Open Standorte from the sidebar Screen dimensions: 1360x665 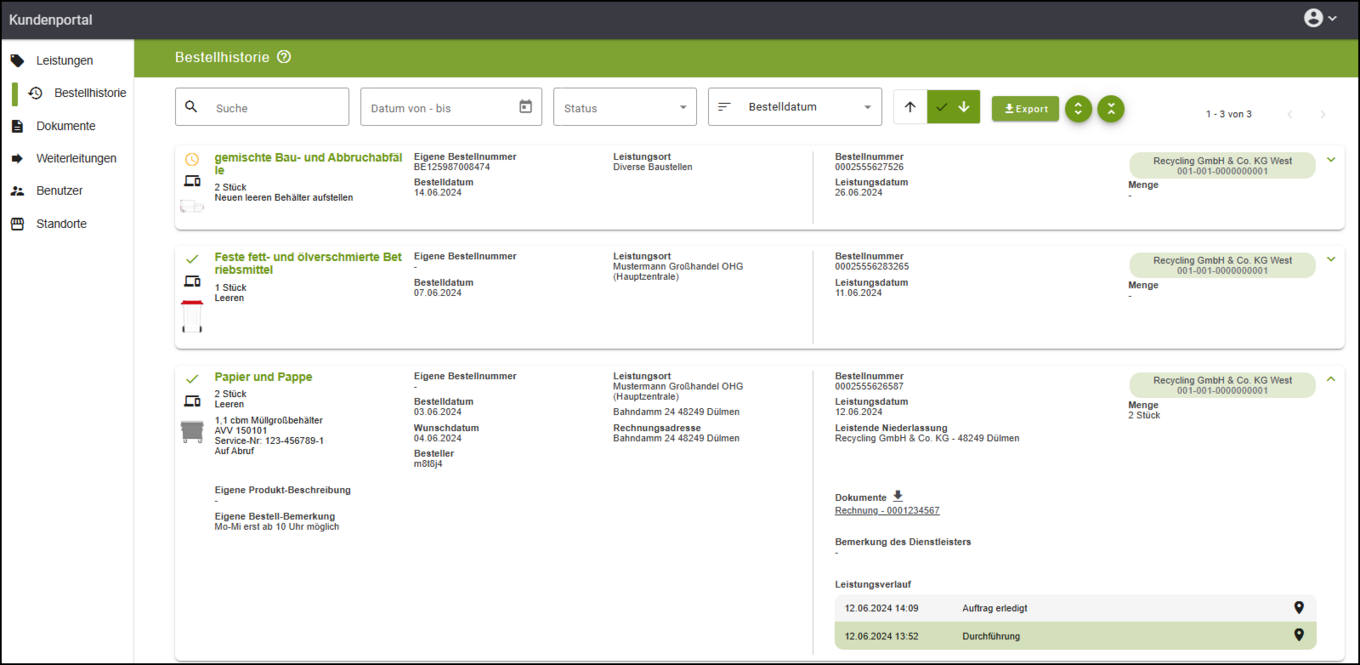pyautogui.click(x=61, y=224)
